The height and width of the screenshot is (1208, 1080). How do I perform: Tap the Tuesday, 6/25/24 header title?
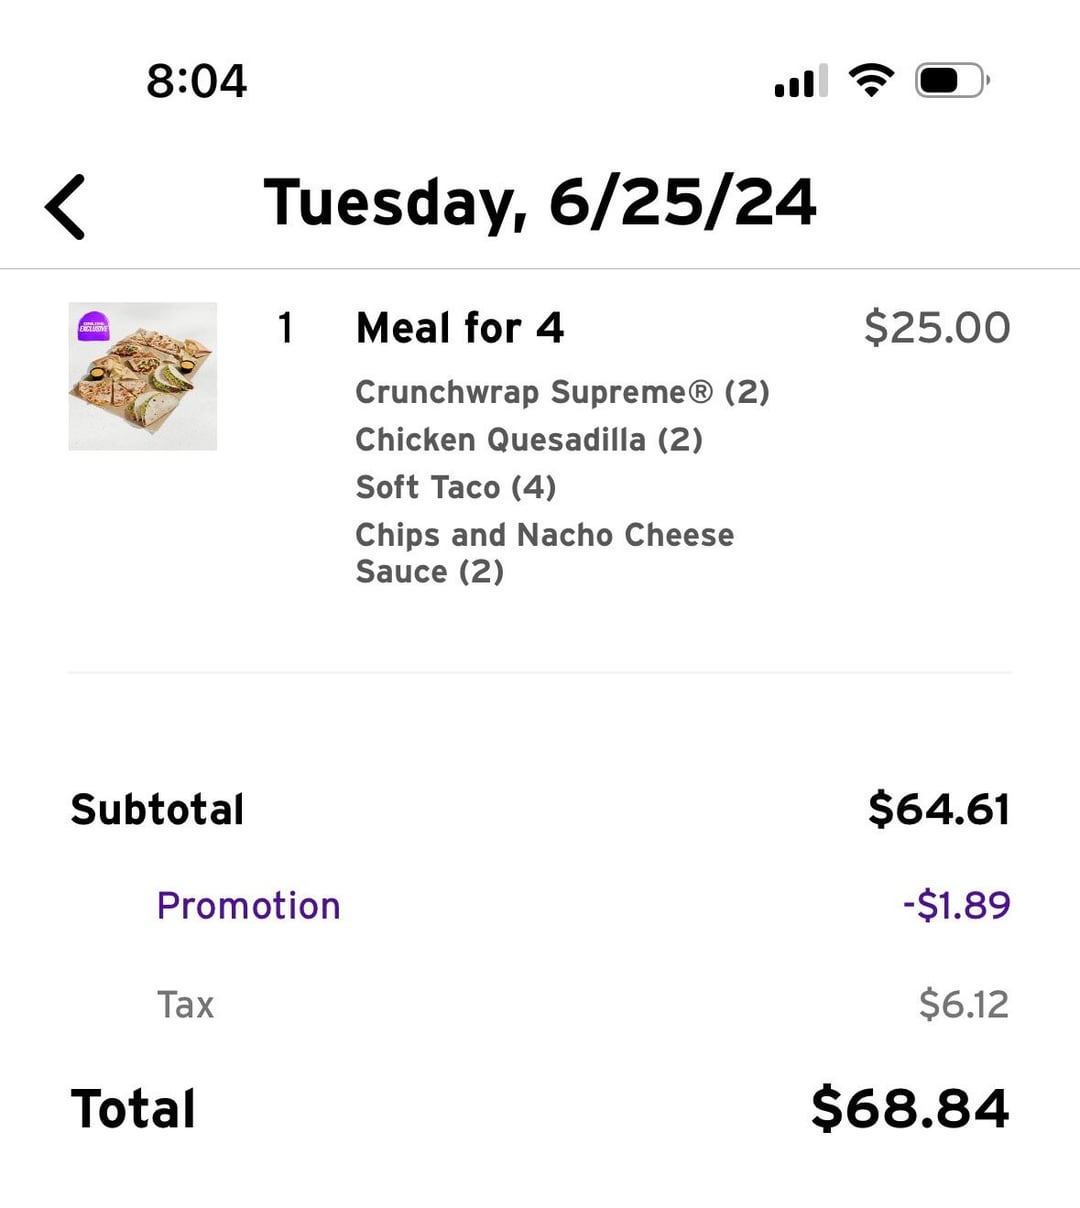pyautogui.click(x=540, y=203)
